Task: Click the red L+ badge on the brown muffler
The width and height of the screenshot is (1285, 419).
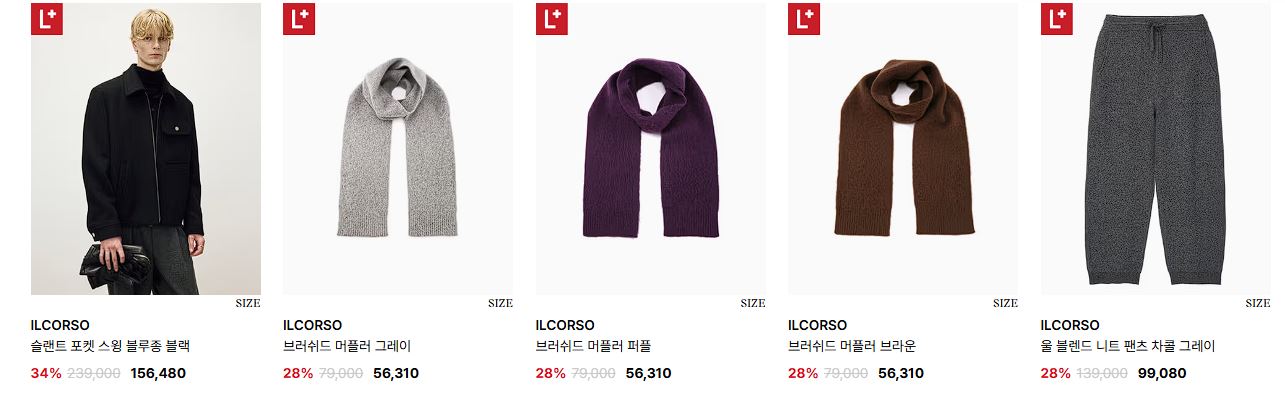Action: [x=804, y=19]
